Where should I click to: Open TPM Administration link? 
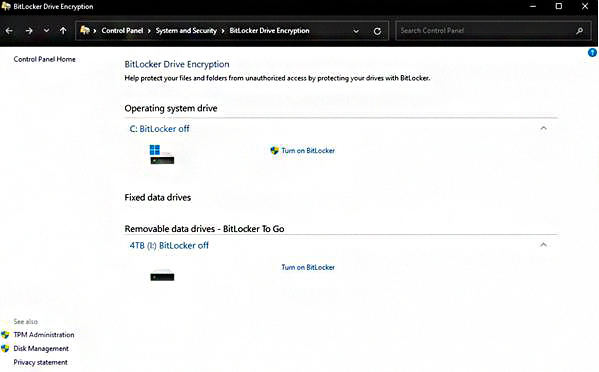coord(44,335)
